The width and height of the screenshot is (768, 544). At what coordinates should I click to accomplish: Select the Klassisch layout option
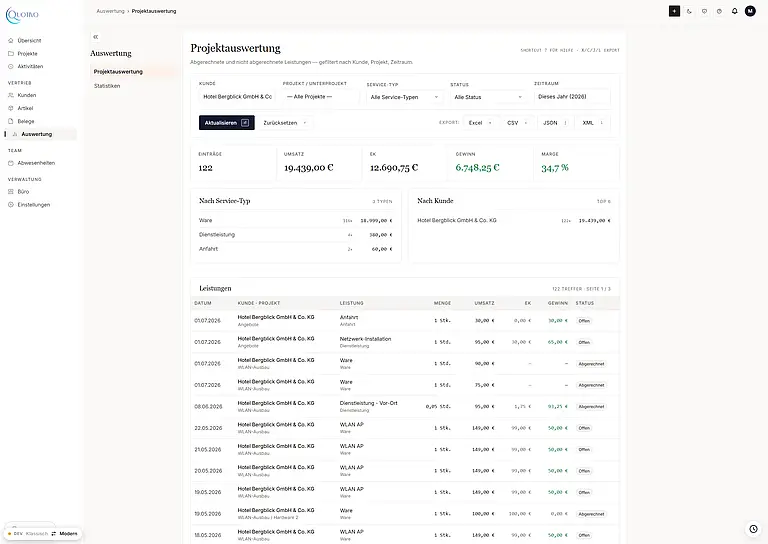pyautogui.click(x=37, y=534)
